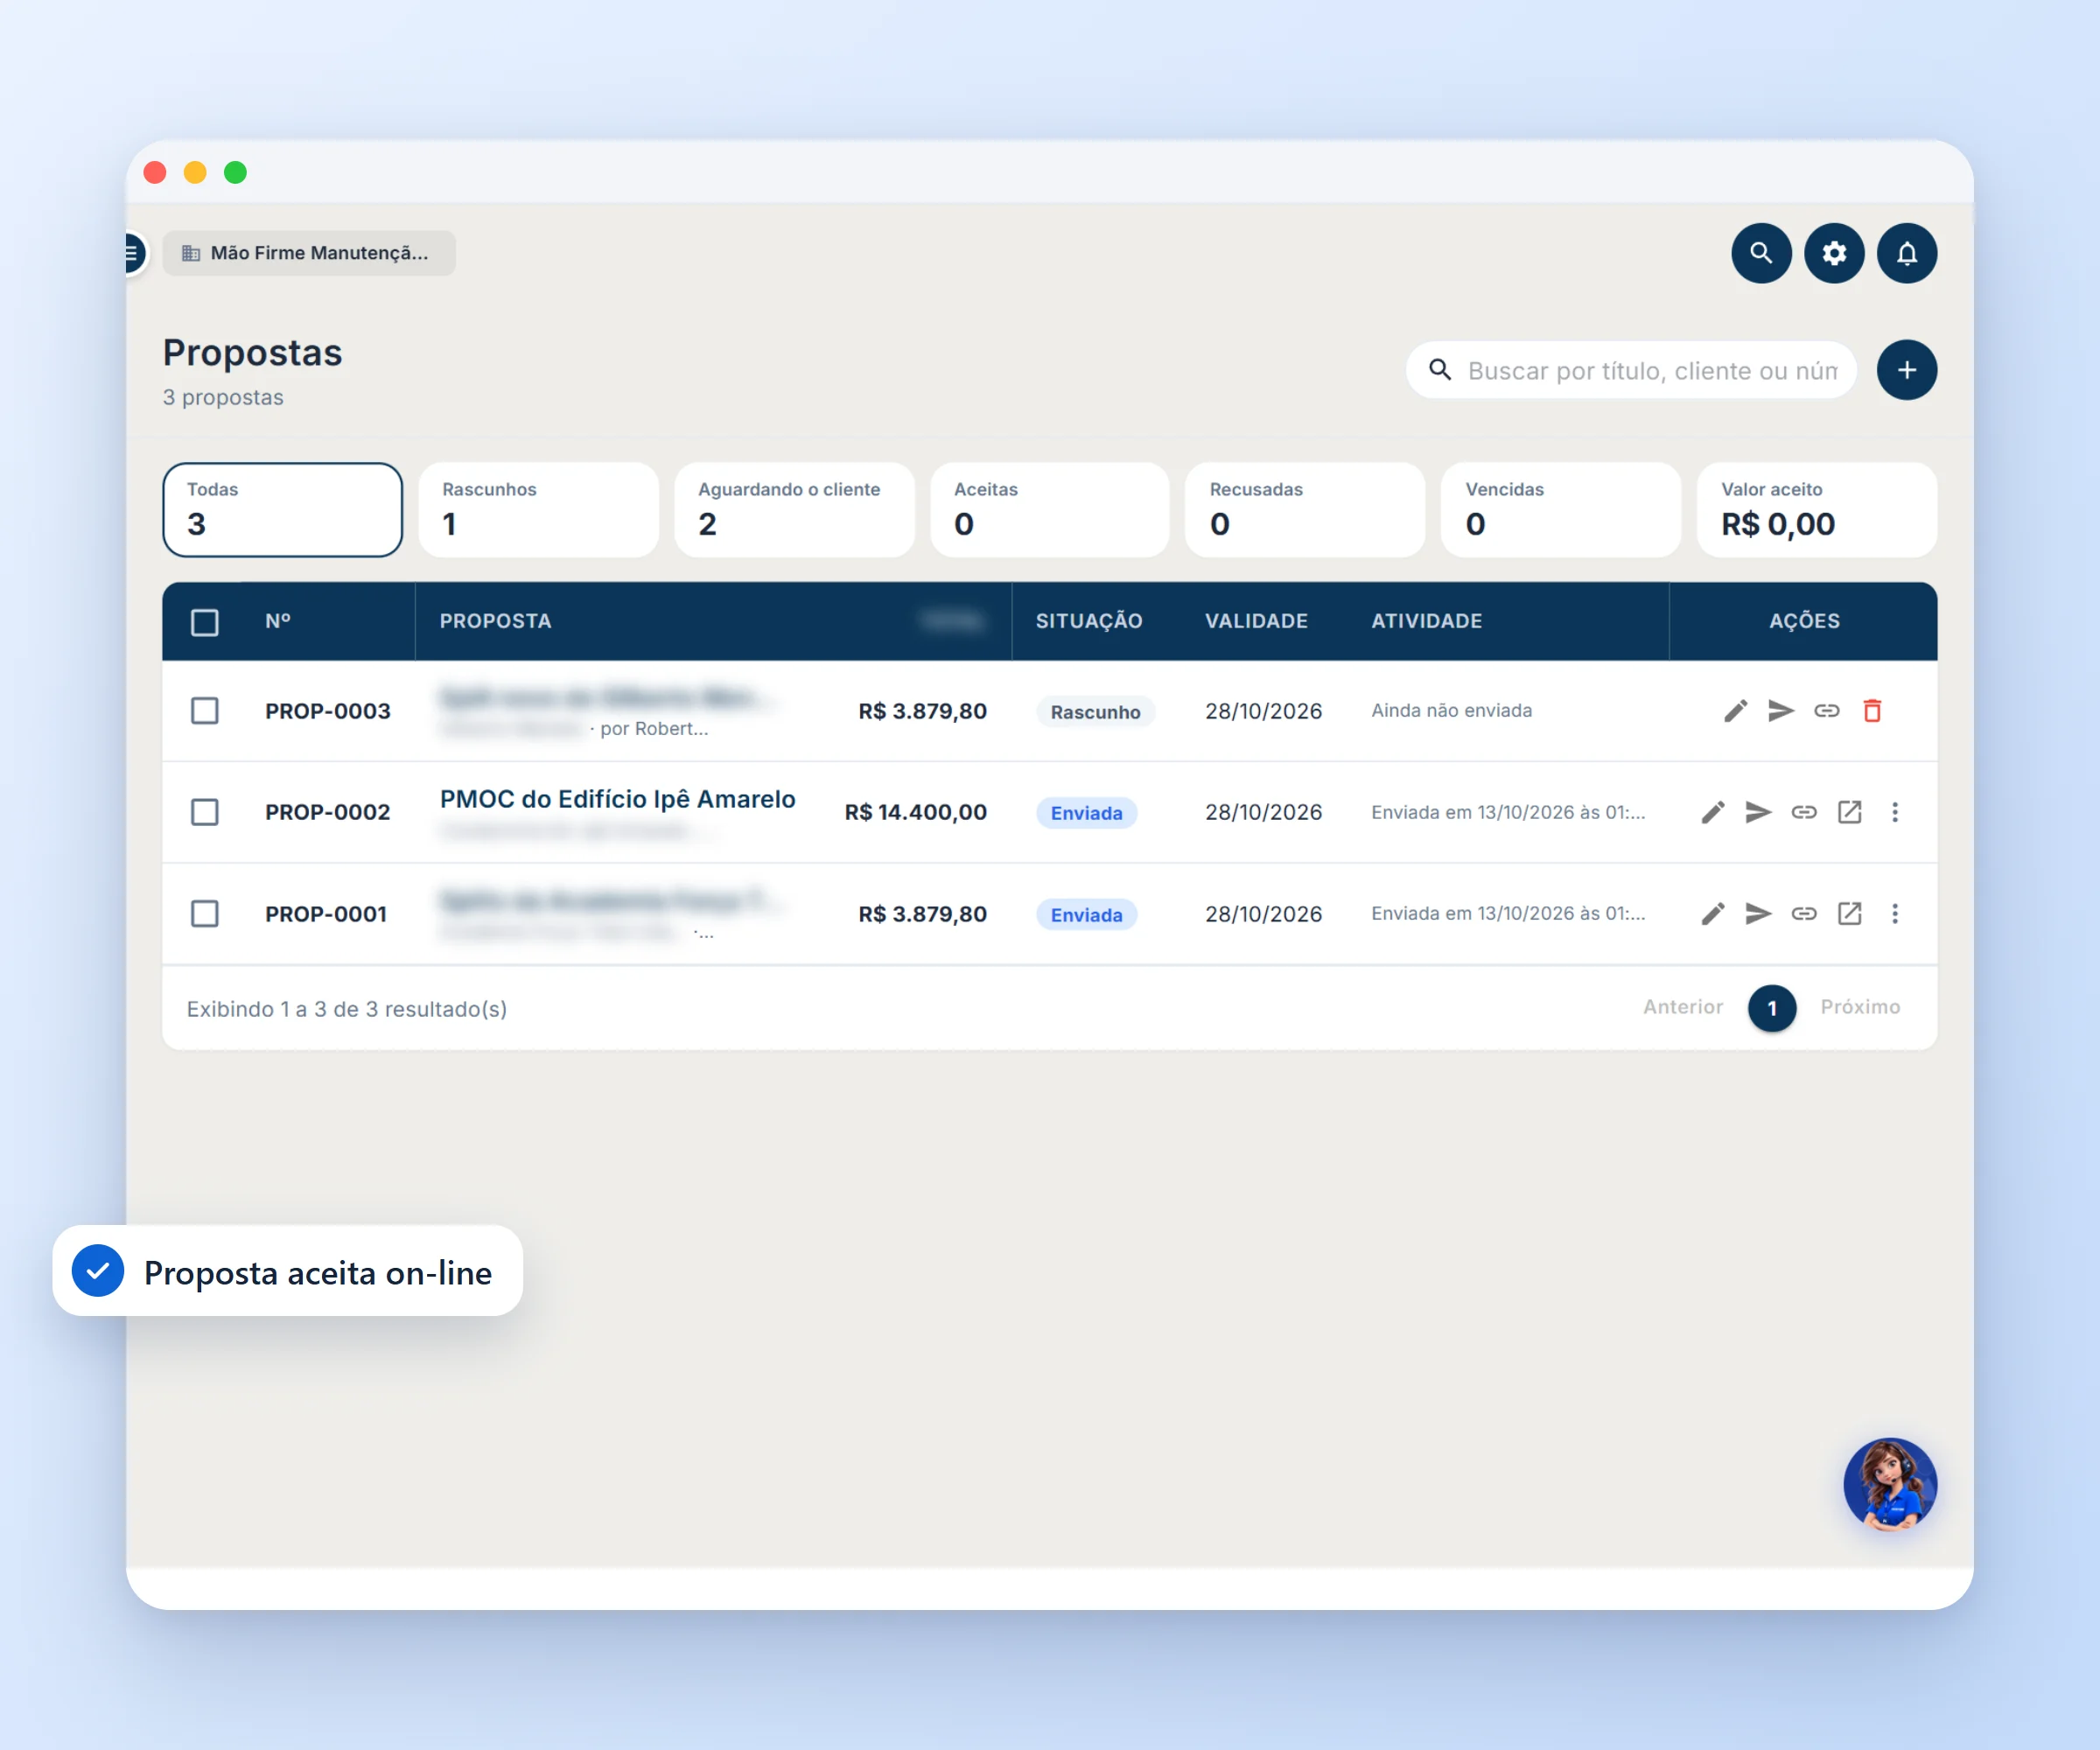2100x1750 pixels.
Task: Resend proposal PROP-0001 with send icon
Action: tap(1758, 914)
